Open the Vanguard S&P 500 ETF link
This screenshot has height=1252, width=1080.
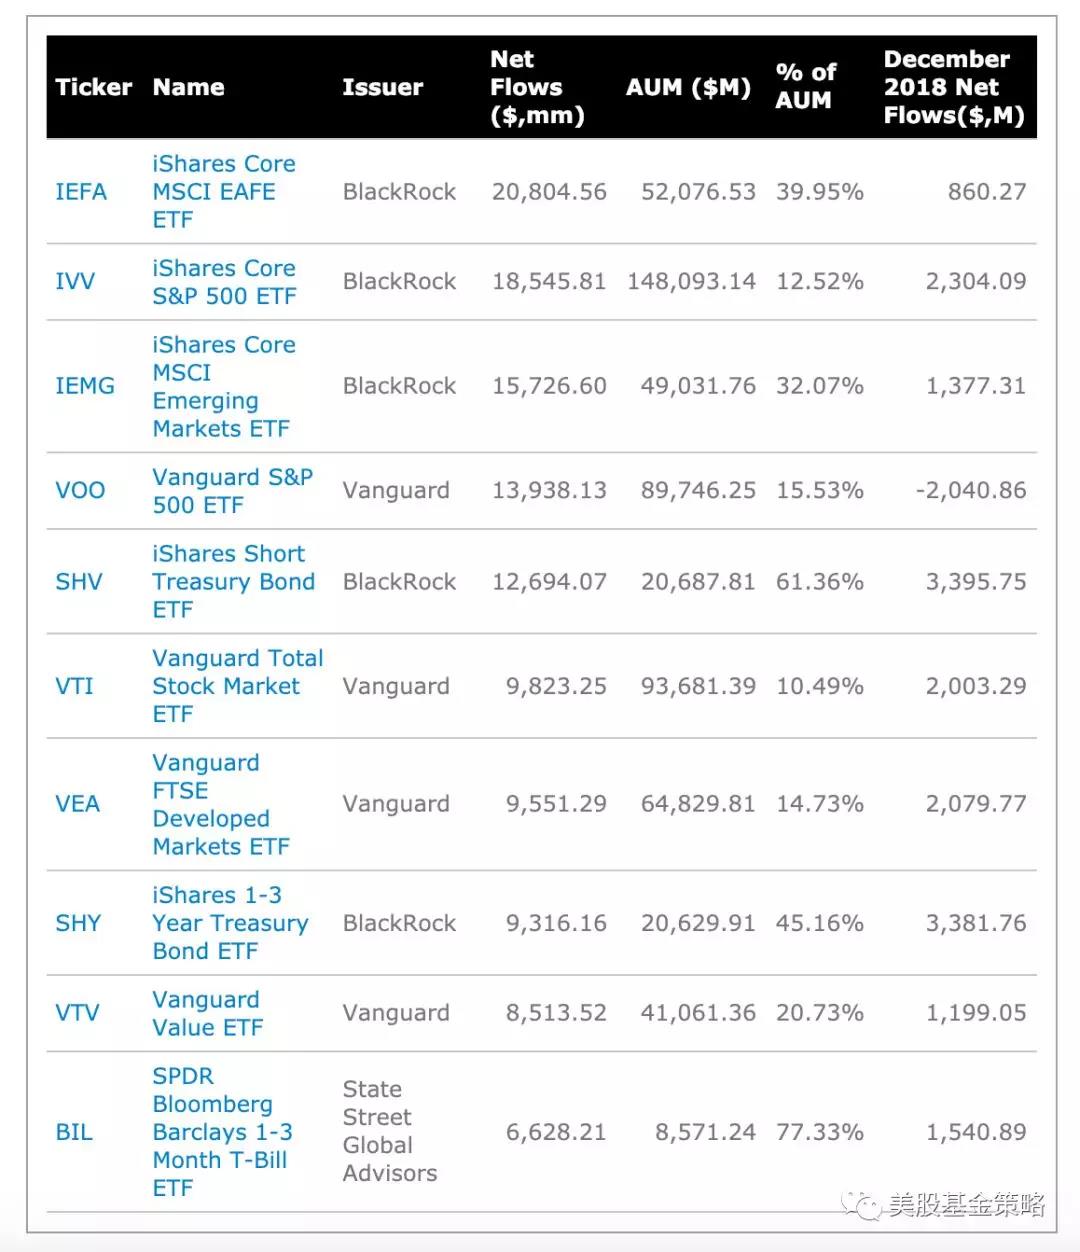[x=232, y=490]
